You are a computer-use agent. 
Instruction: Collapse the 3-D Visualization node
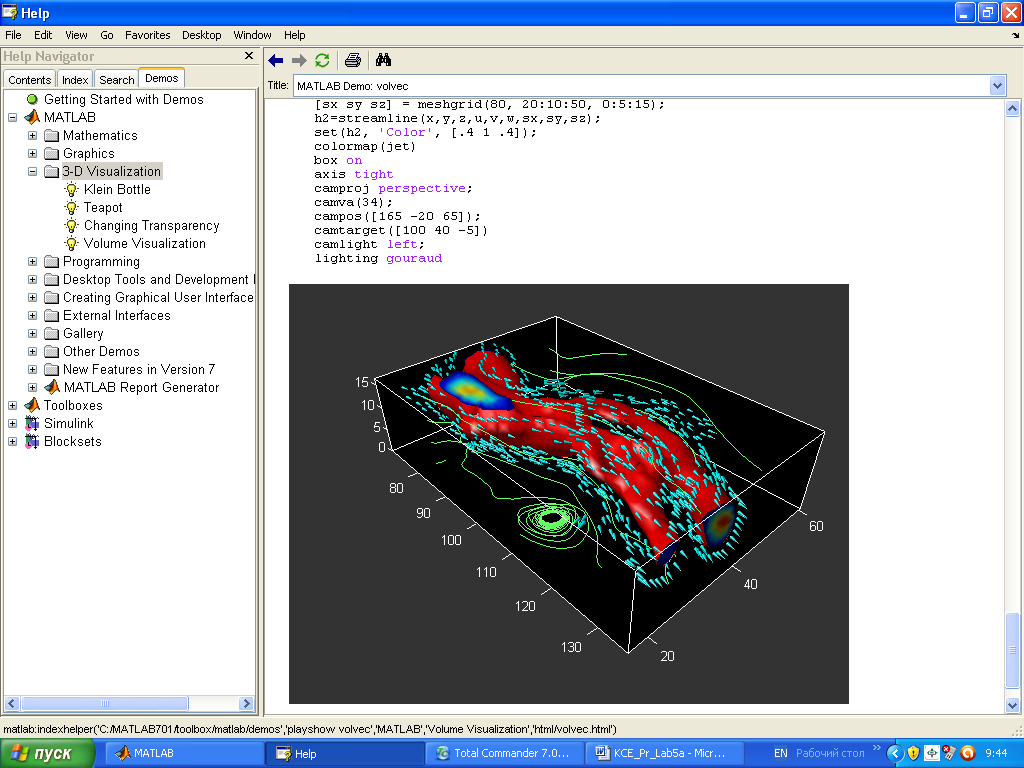[x=32, y=172]
